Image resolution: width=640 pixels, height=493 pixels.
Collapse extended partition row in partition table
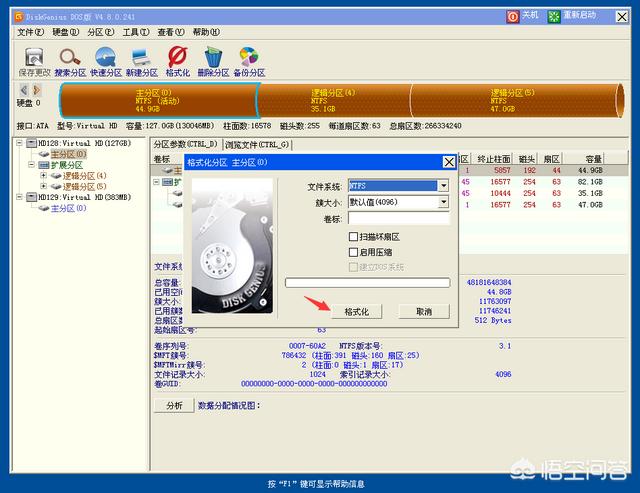[156, 182]
